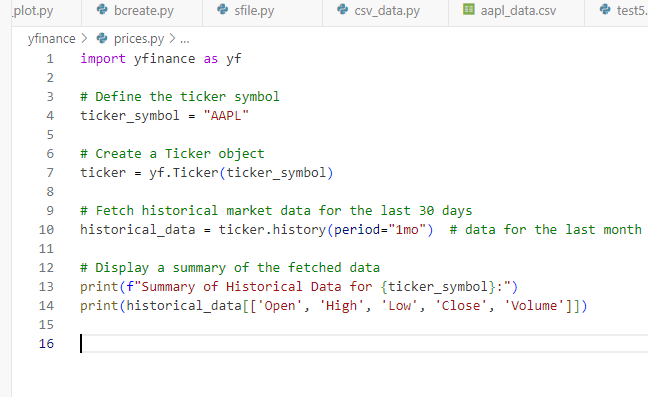648x397 pixels.
Task: Click Python icon on sfile.py tab
Action: (x=223, y=10)
